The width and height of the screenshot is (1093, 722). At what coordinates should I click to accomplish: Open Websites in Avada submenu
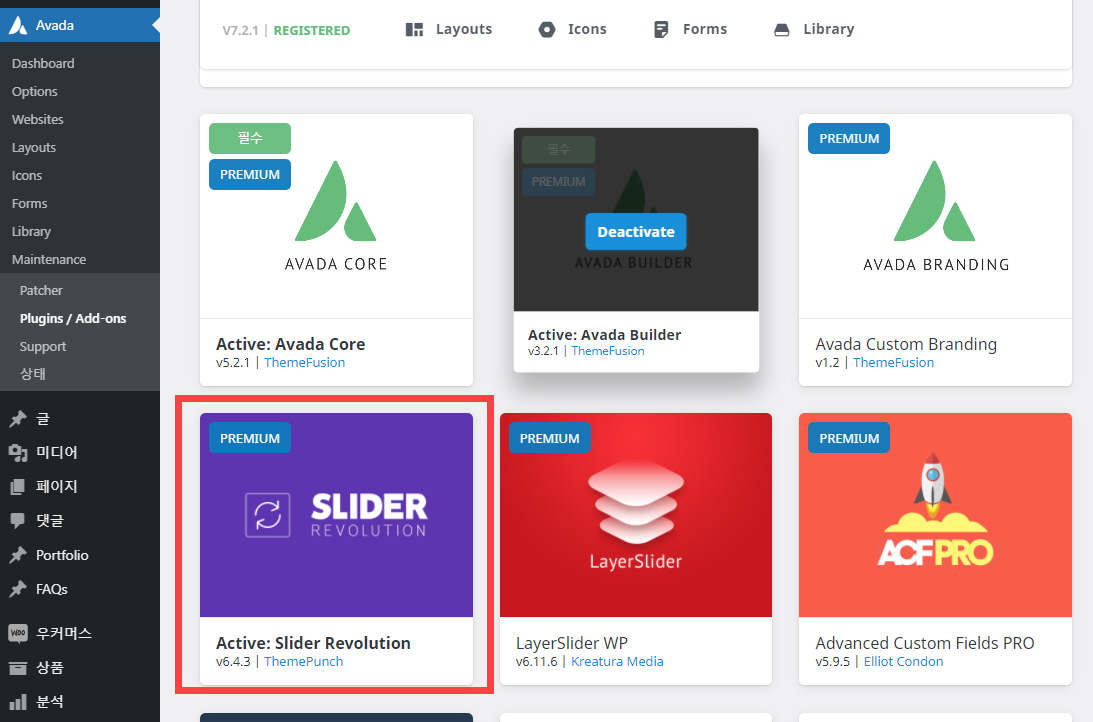tap(38, 119)
